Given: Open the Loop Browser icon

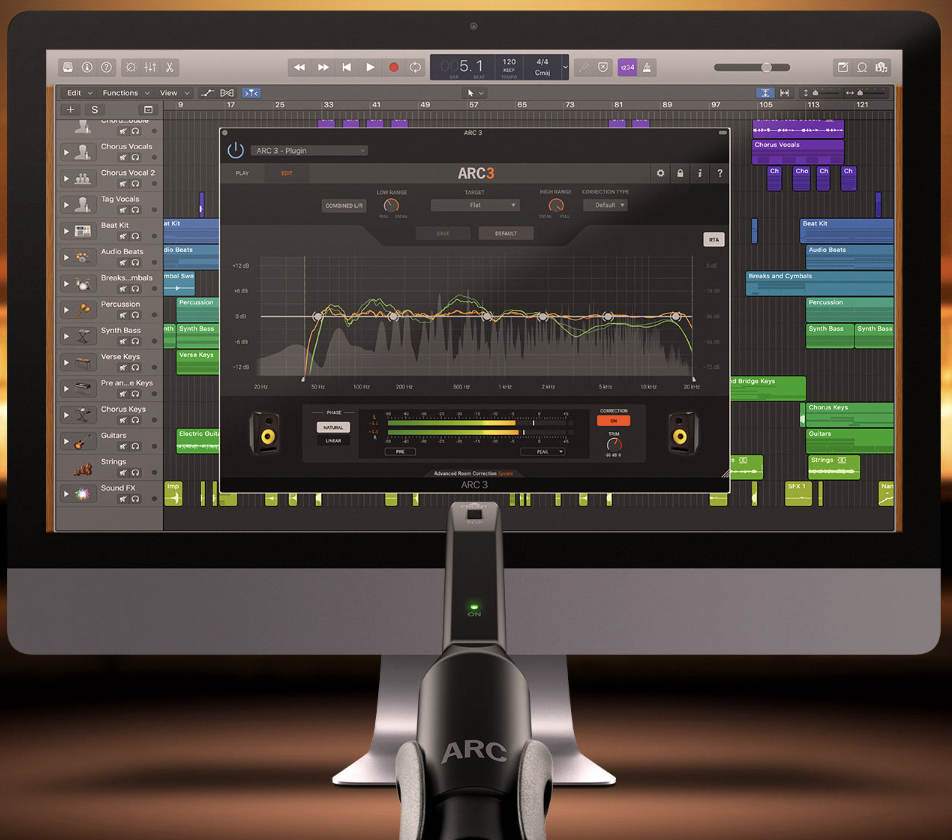Looking at the screenshot, I should 862,67.
